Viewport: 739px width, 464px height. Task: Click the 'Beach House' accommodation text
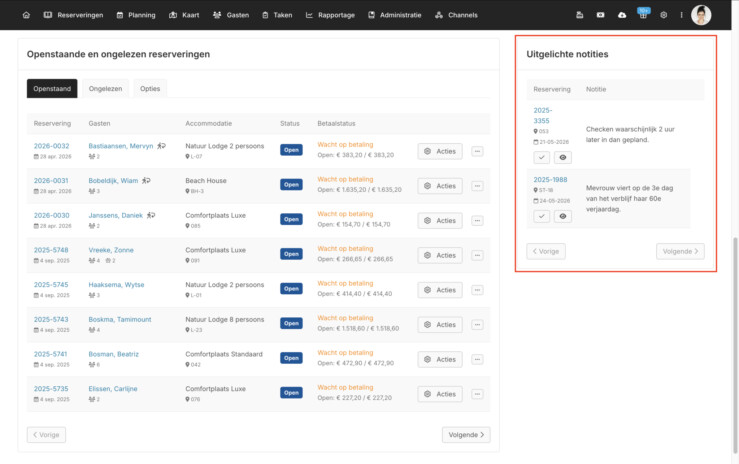(x=205, y=180)
